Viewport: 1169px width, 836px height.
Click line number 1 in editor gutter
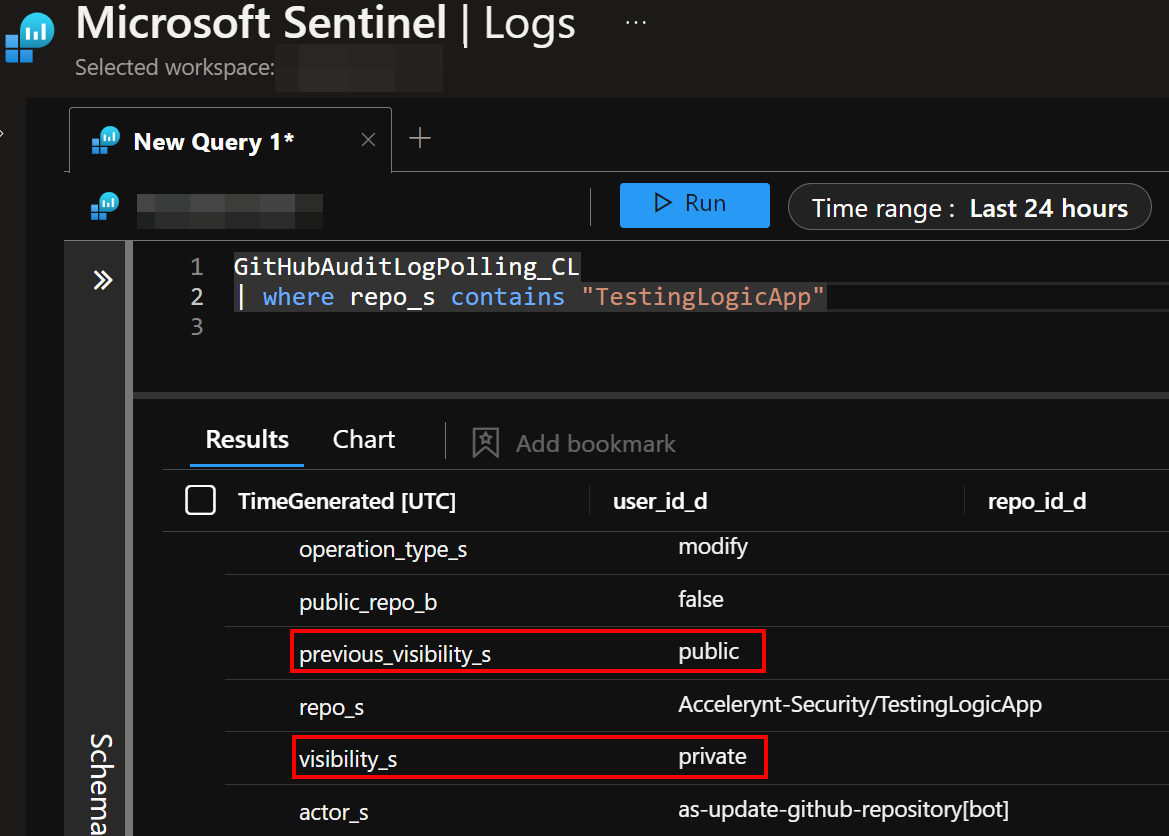click(197, 266)
